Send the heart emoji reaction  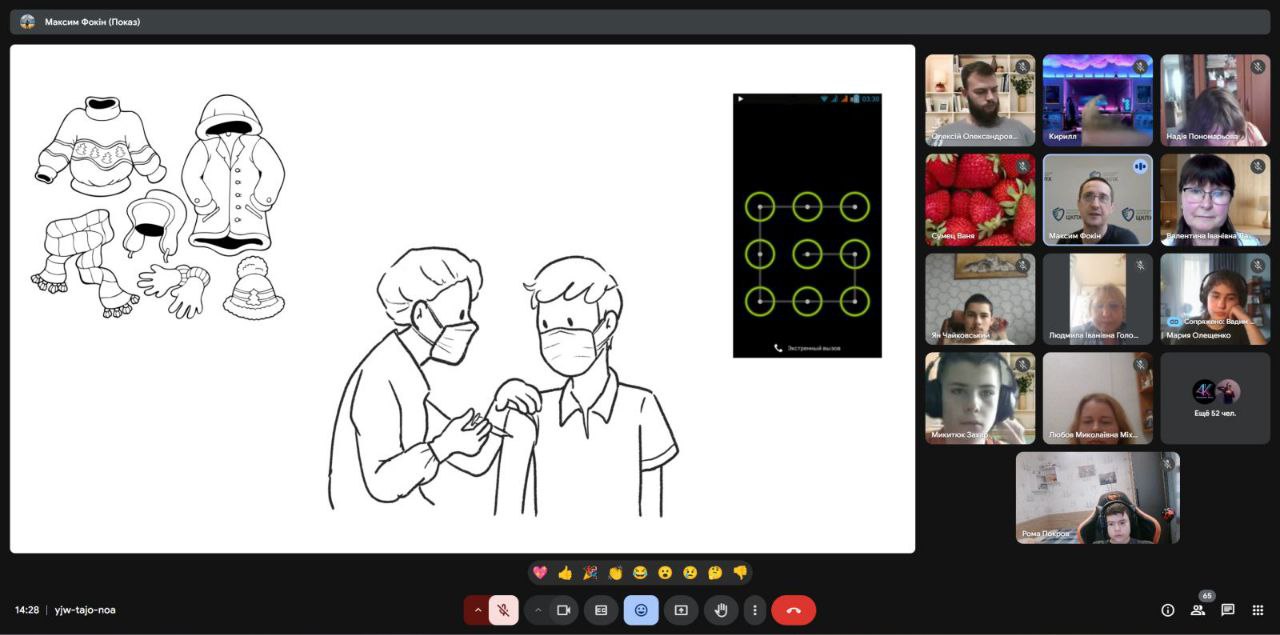540,573
